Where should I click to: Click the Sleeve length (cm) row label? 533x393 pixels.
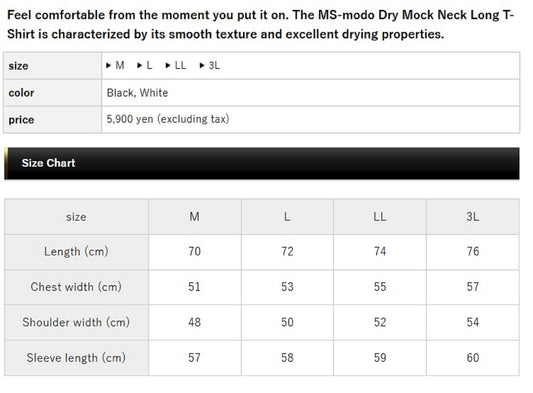[76, 358]
